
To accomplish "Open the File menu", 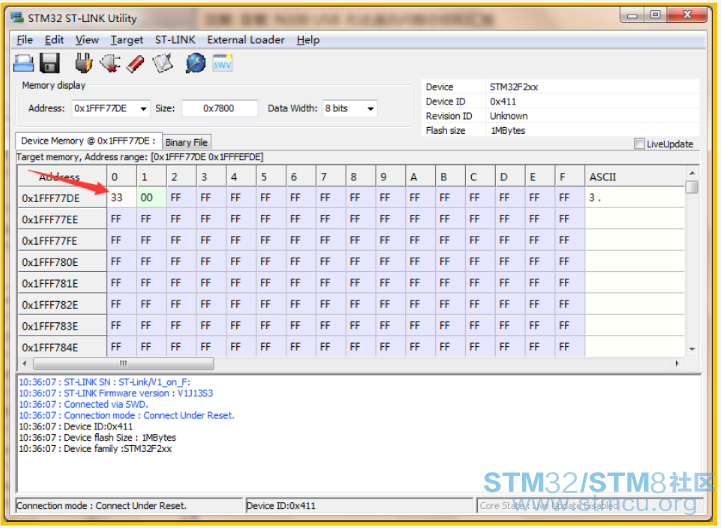I will click(24, 40).
